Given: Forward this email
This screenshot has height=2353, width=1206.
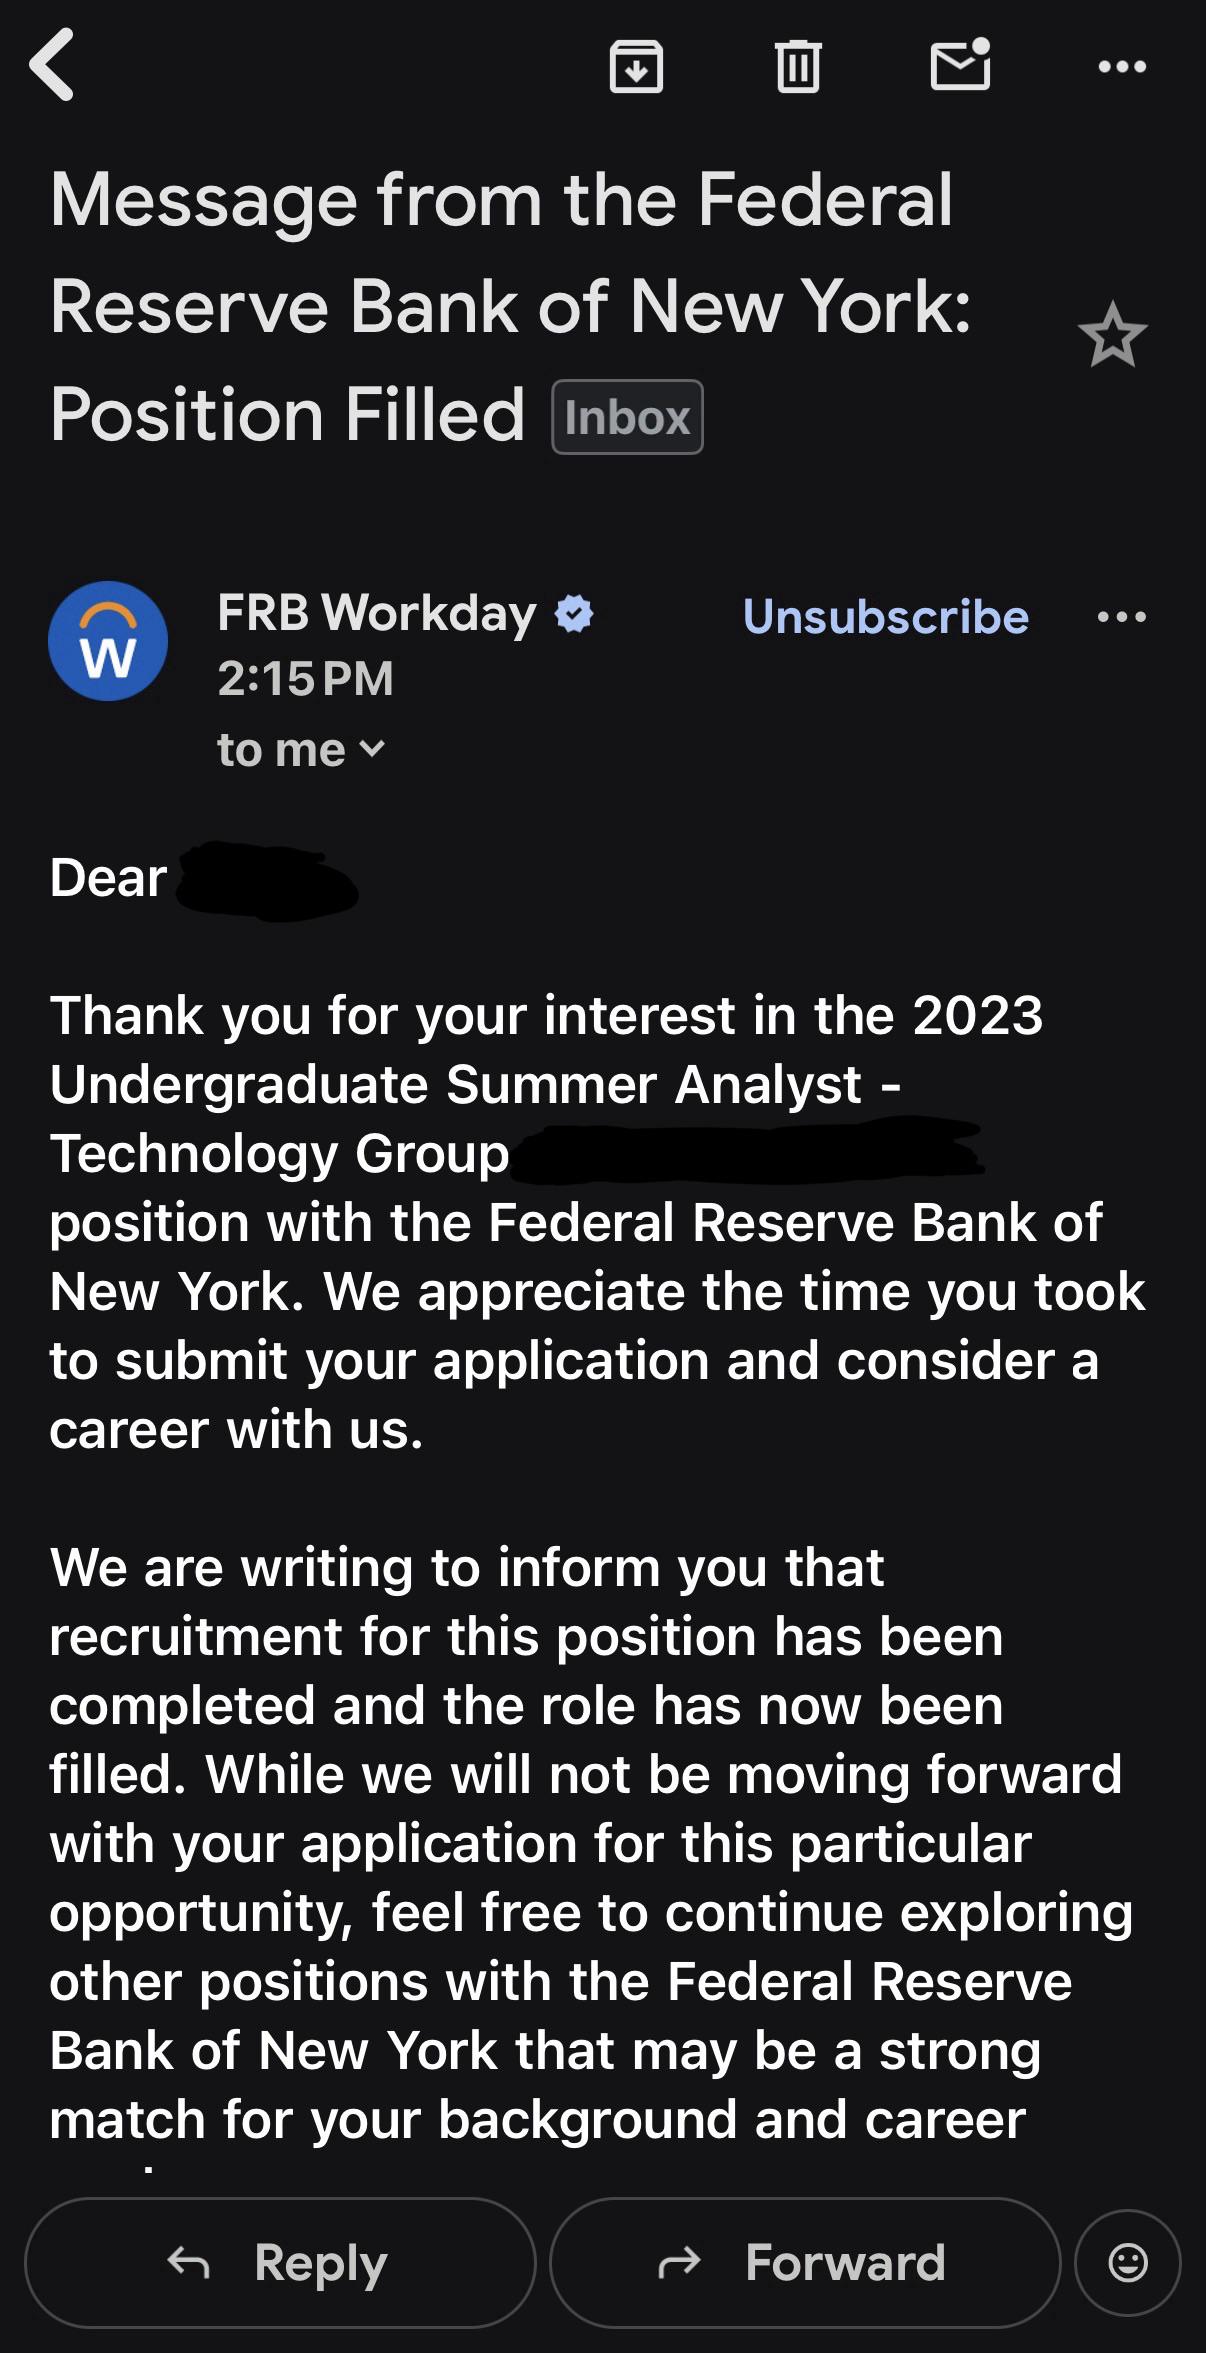Looking at the screenshot, I should click(805, 2262).
